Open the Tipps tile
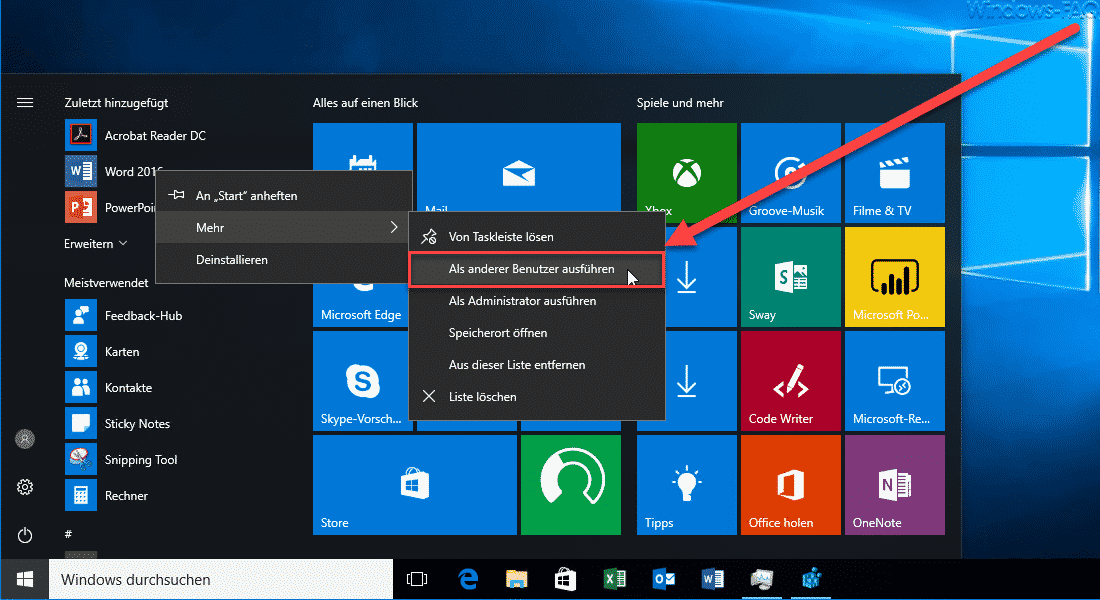 click(x=687, y=485)
